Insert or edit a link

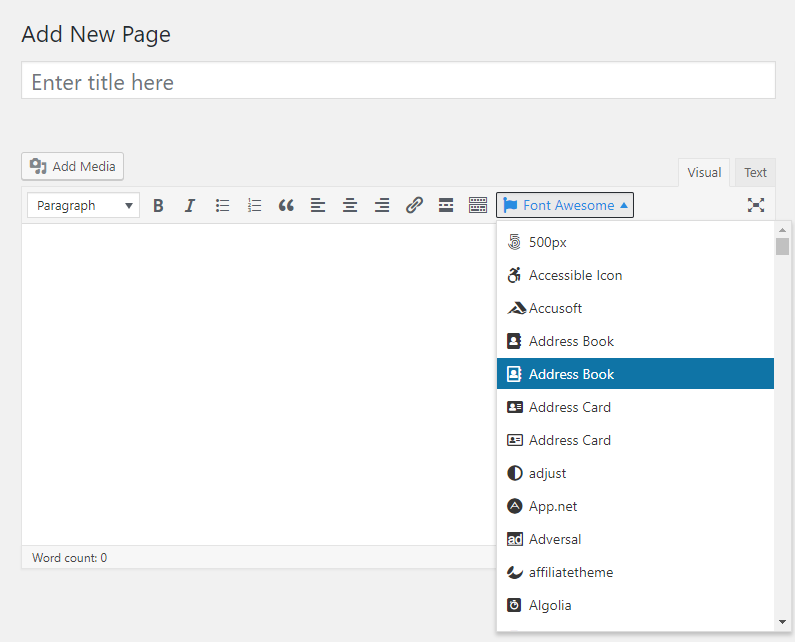(414, 205)
